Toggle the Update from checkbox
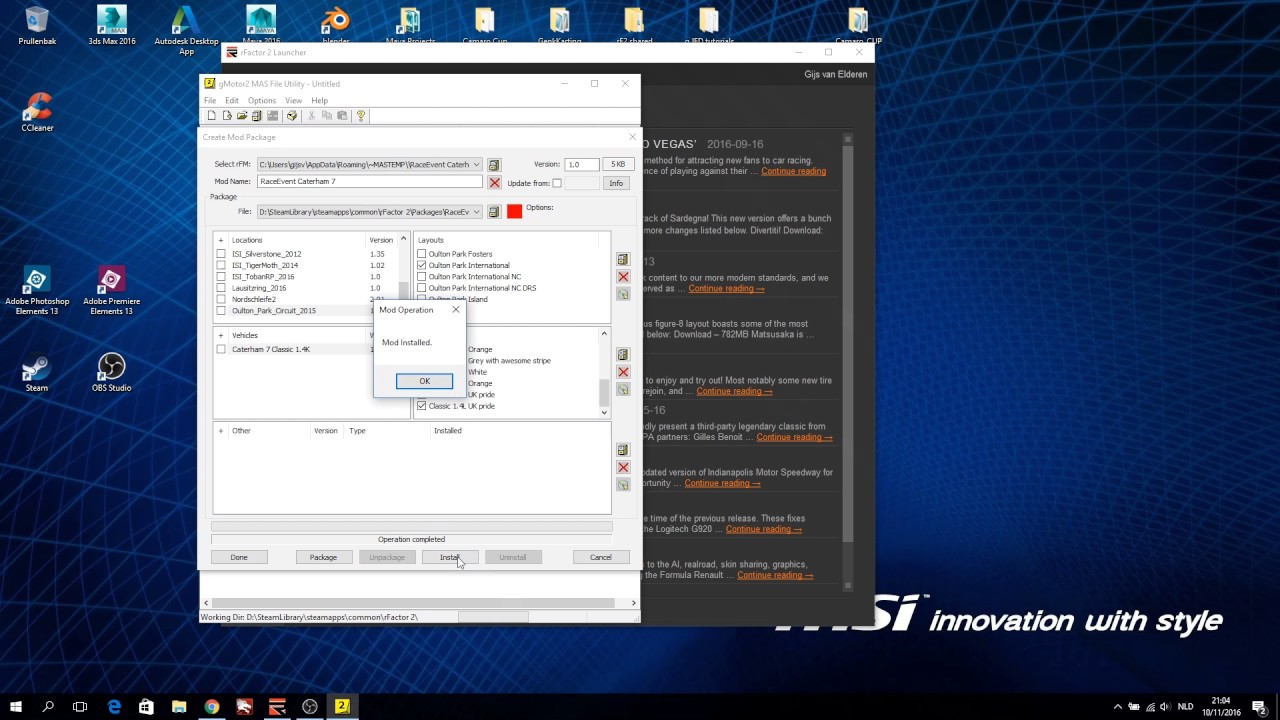This screenshot has height=720, width=1280. click(557, 183)
